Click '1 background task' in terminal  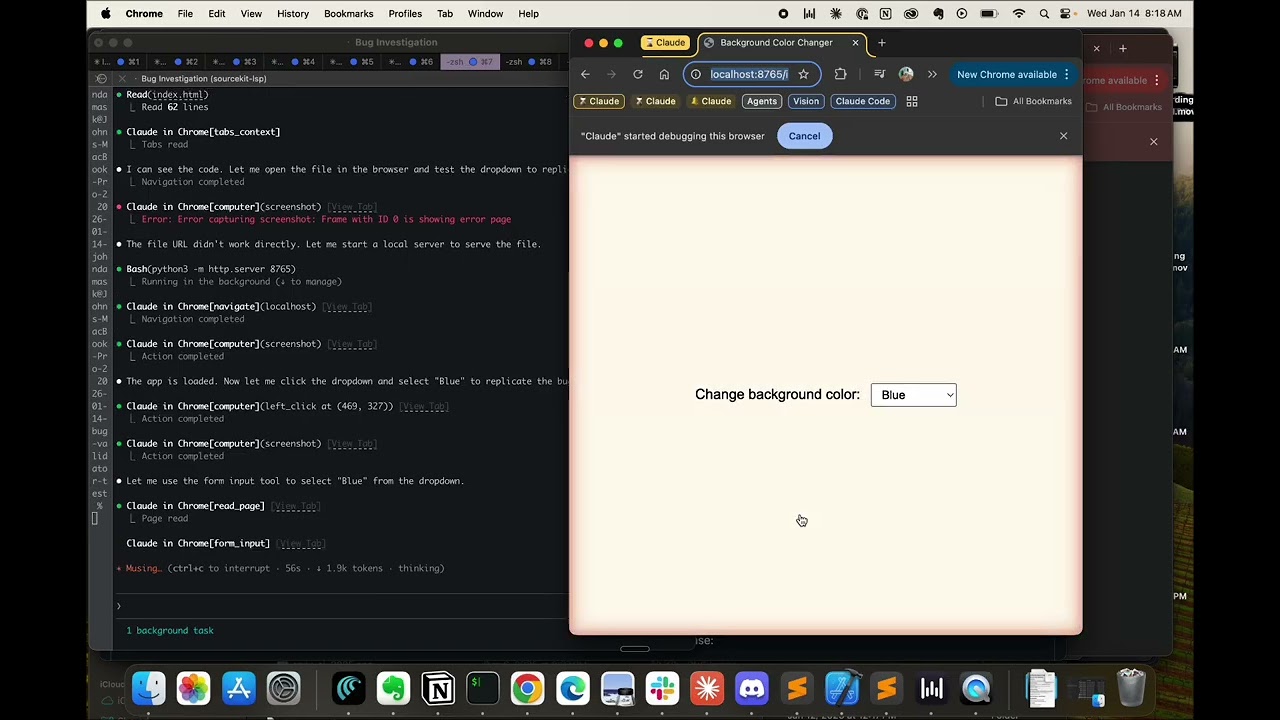170,631
